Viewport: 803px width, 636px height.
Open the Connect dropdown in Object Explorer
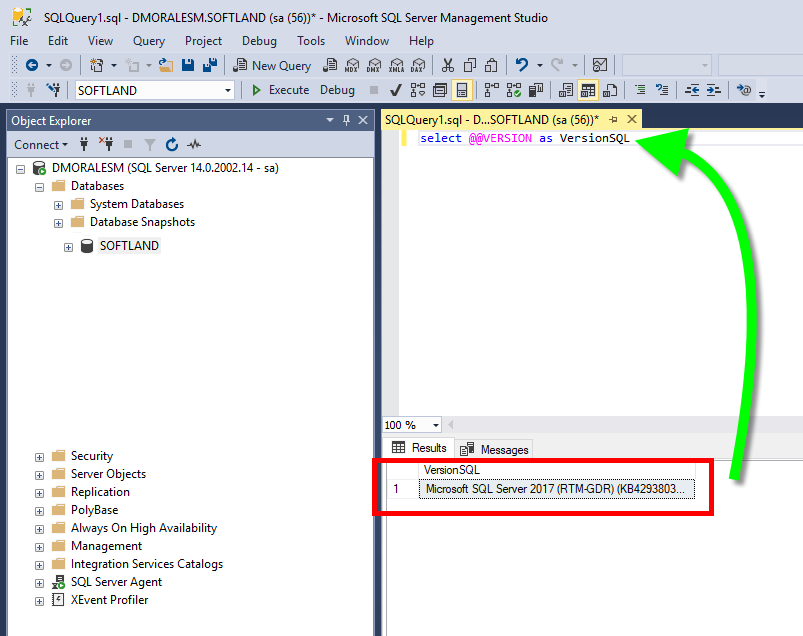41,145
